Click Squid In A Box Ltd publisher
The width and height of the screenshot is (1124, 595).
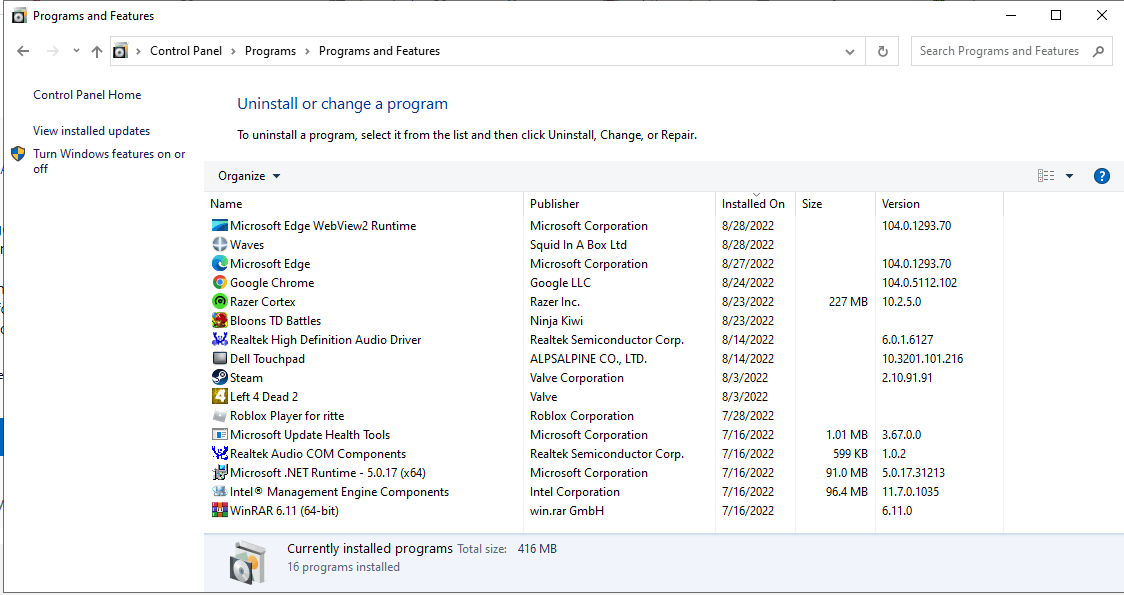(x=578, y=244)
